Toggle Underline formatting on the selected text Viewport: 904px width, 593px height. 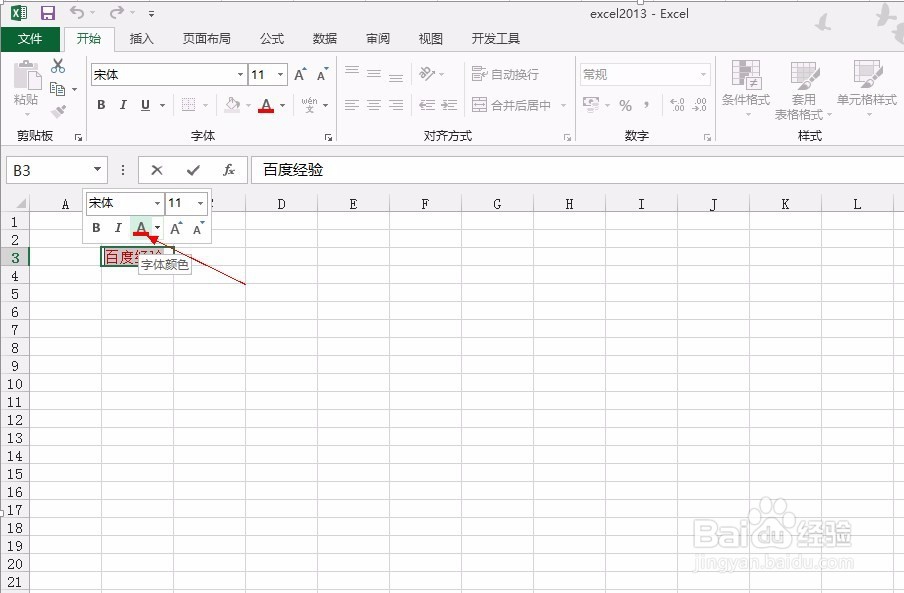pos(144,105)
